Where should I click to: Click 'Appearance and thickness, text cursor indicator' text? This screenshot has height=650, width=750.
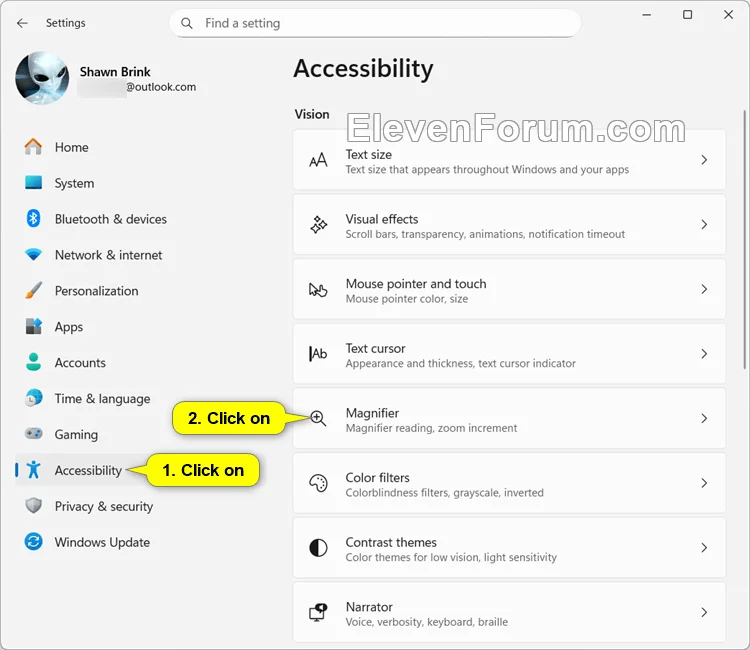[461, 364]
